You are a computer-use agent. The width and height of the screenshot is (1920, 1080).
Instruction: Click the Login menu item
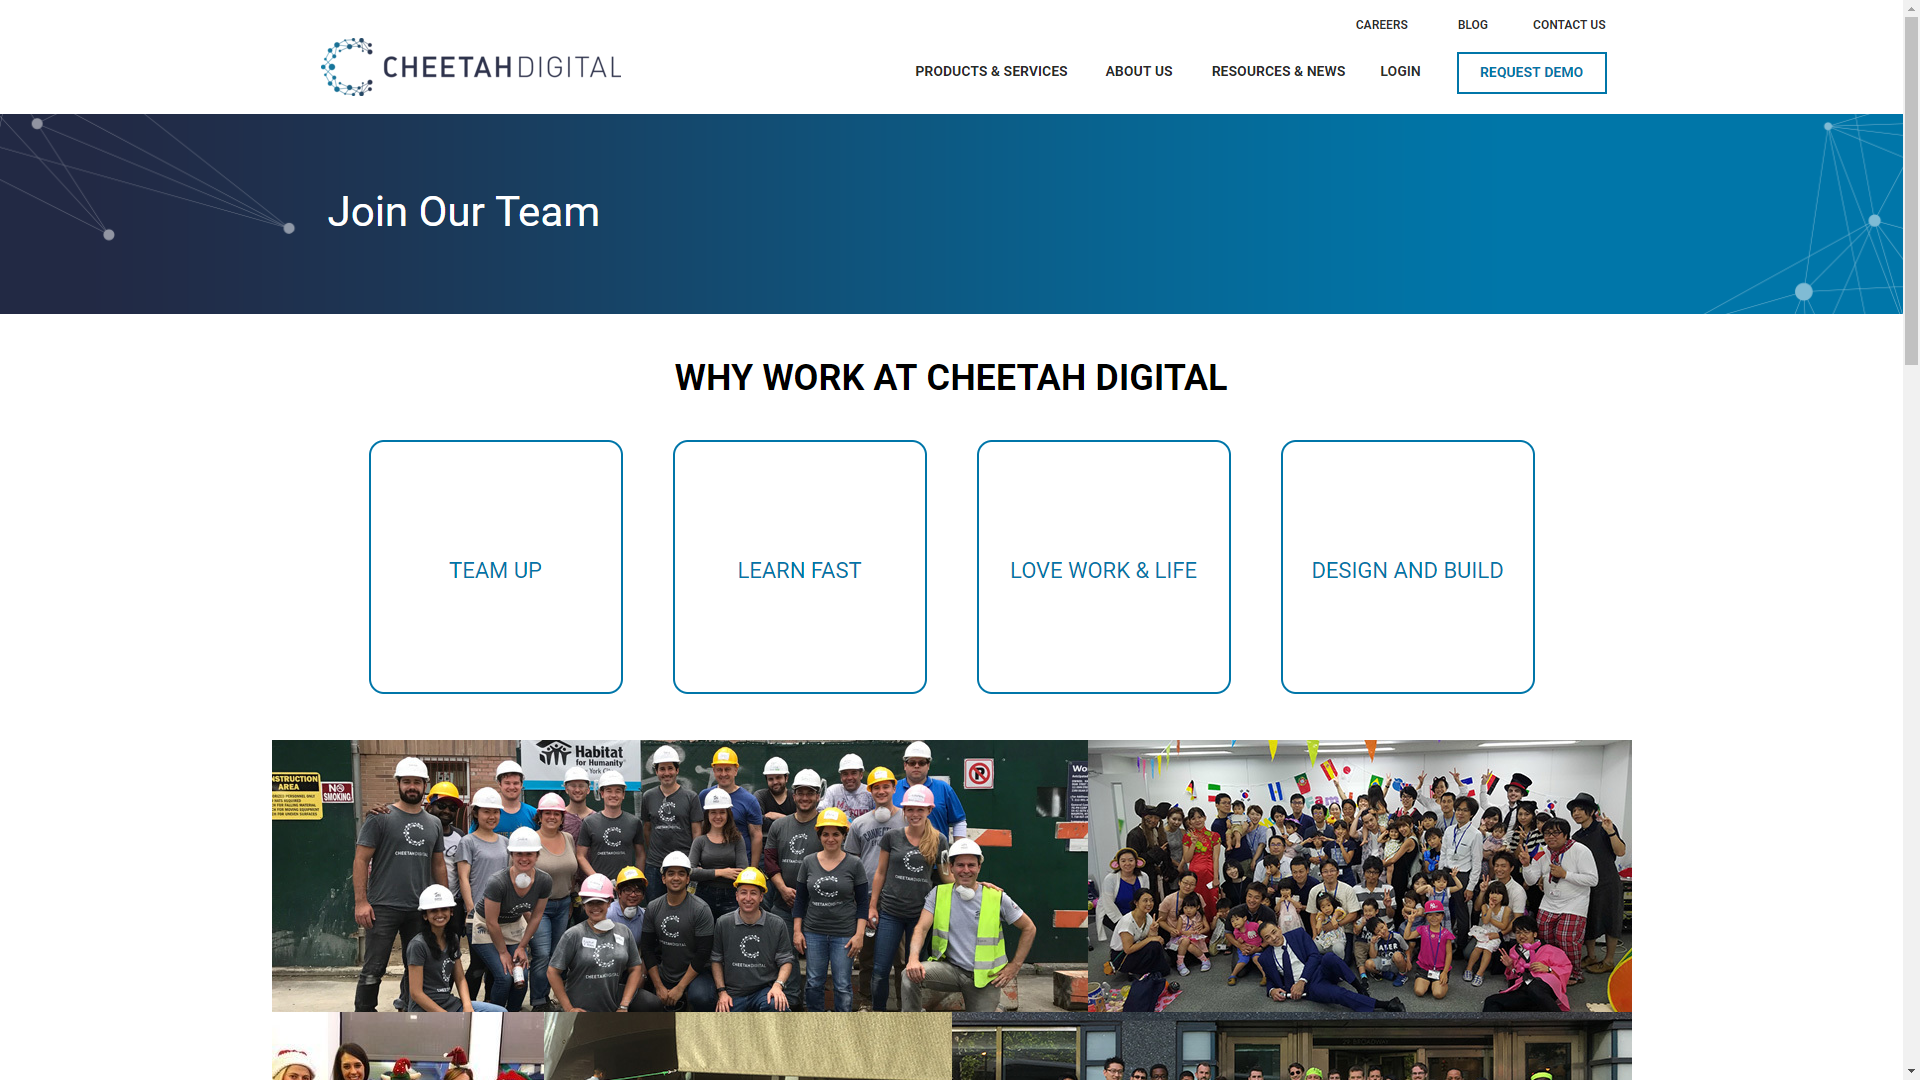(1400, 72)
